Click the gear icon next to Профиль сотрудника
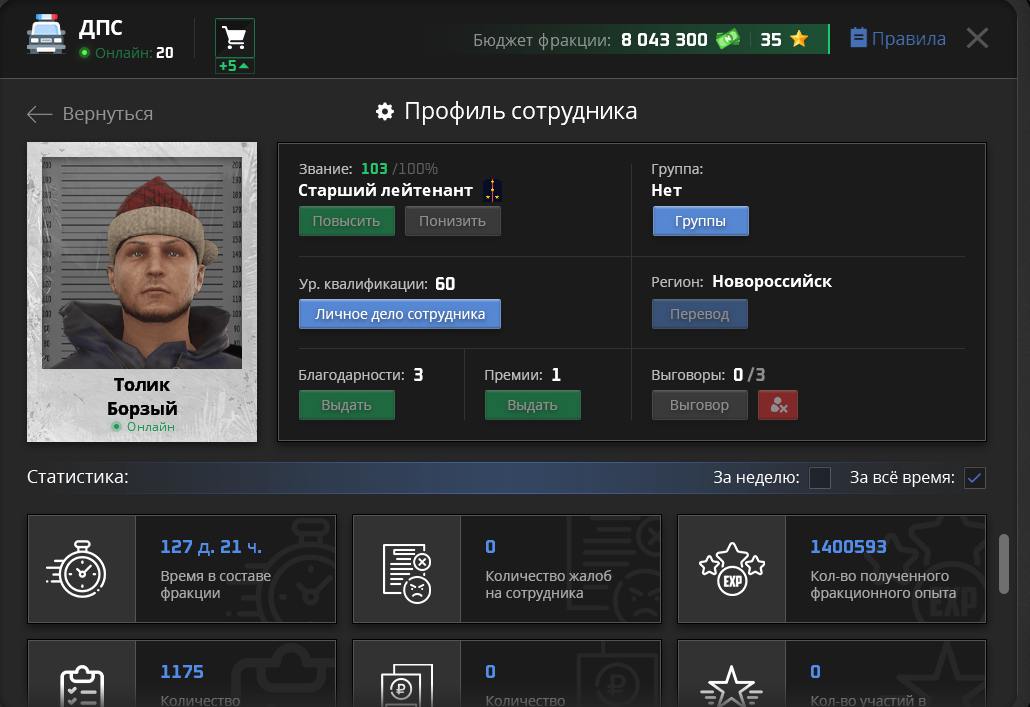The image size is (1030, 707). 385,112
